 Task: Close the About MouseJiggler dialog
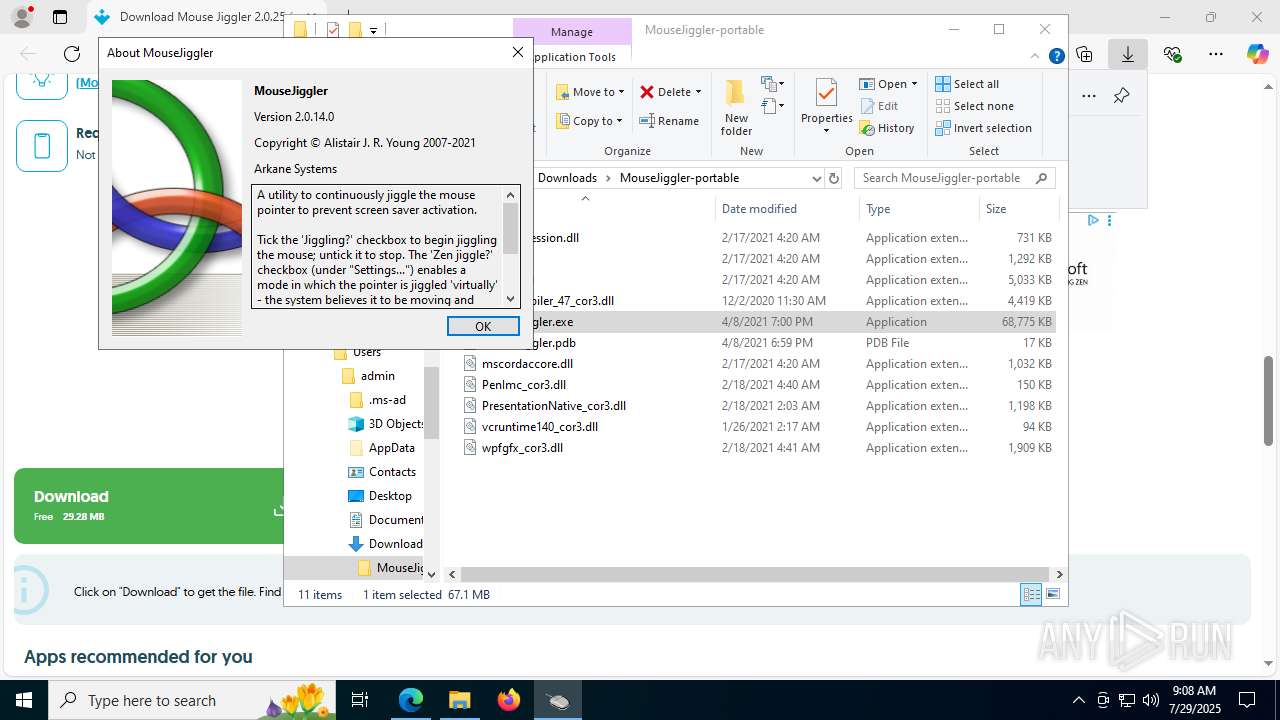517,52
